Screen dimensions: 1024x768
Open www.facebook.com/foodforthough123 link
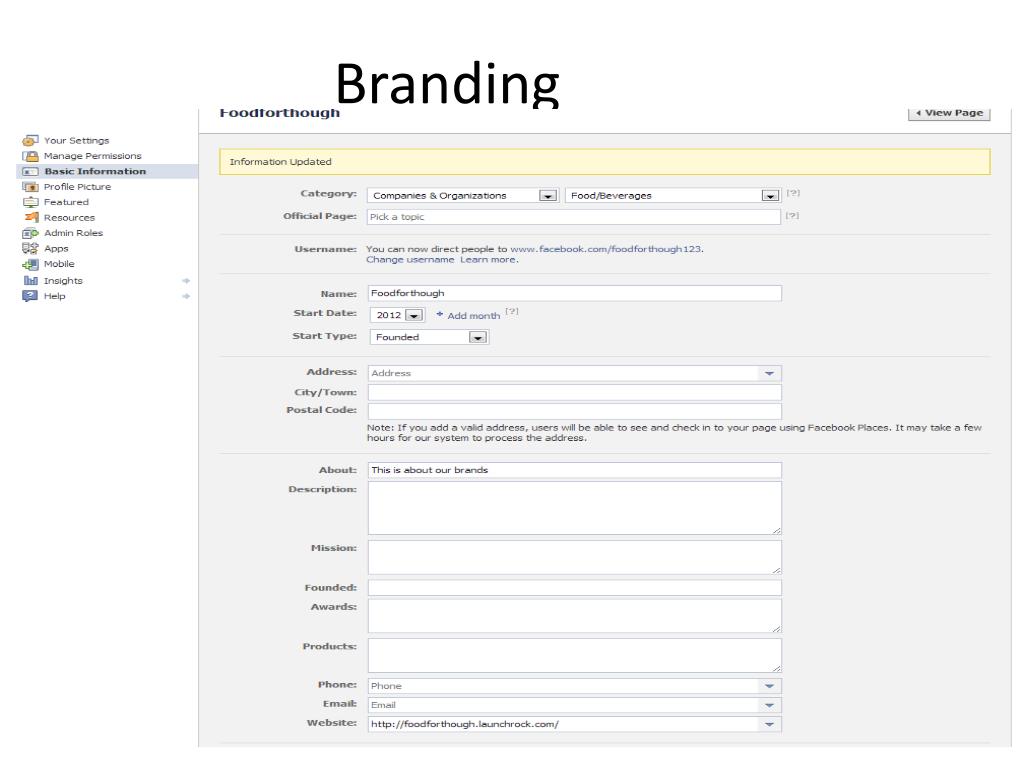605,249
